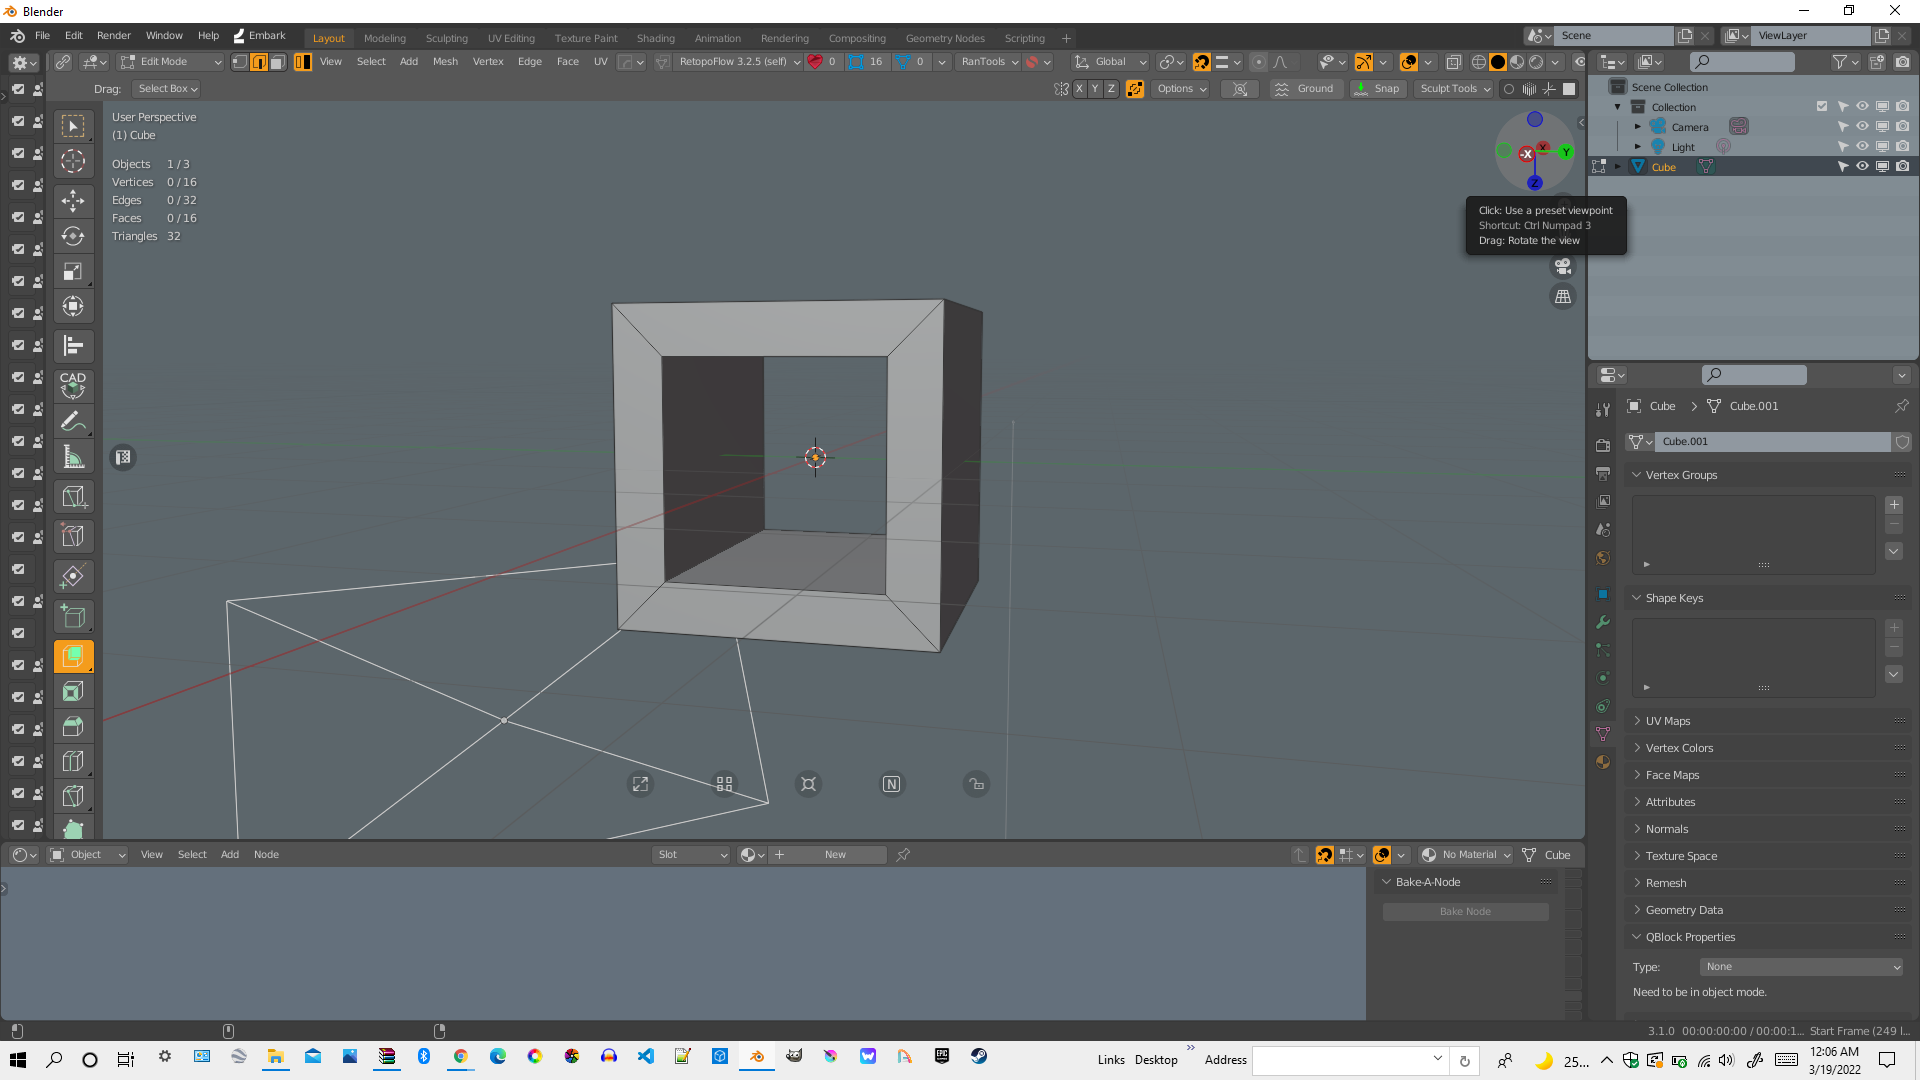Open the Sculpt Tools dropdown
Viewport: 1920px width, 1080px height.
(1455, 89)
